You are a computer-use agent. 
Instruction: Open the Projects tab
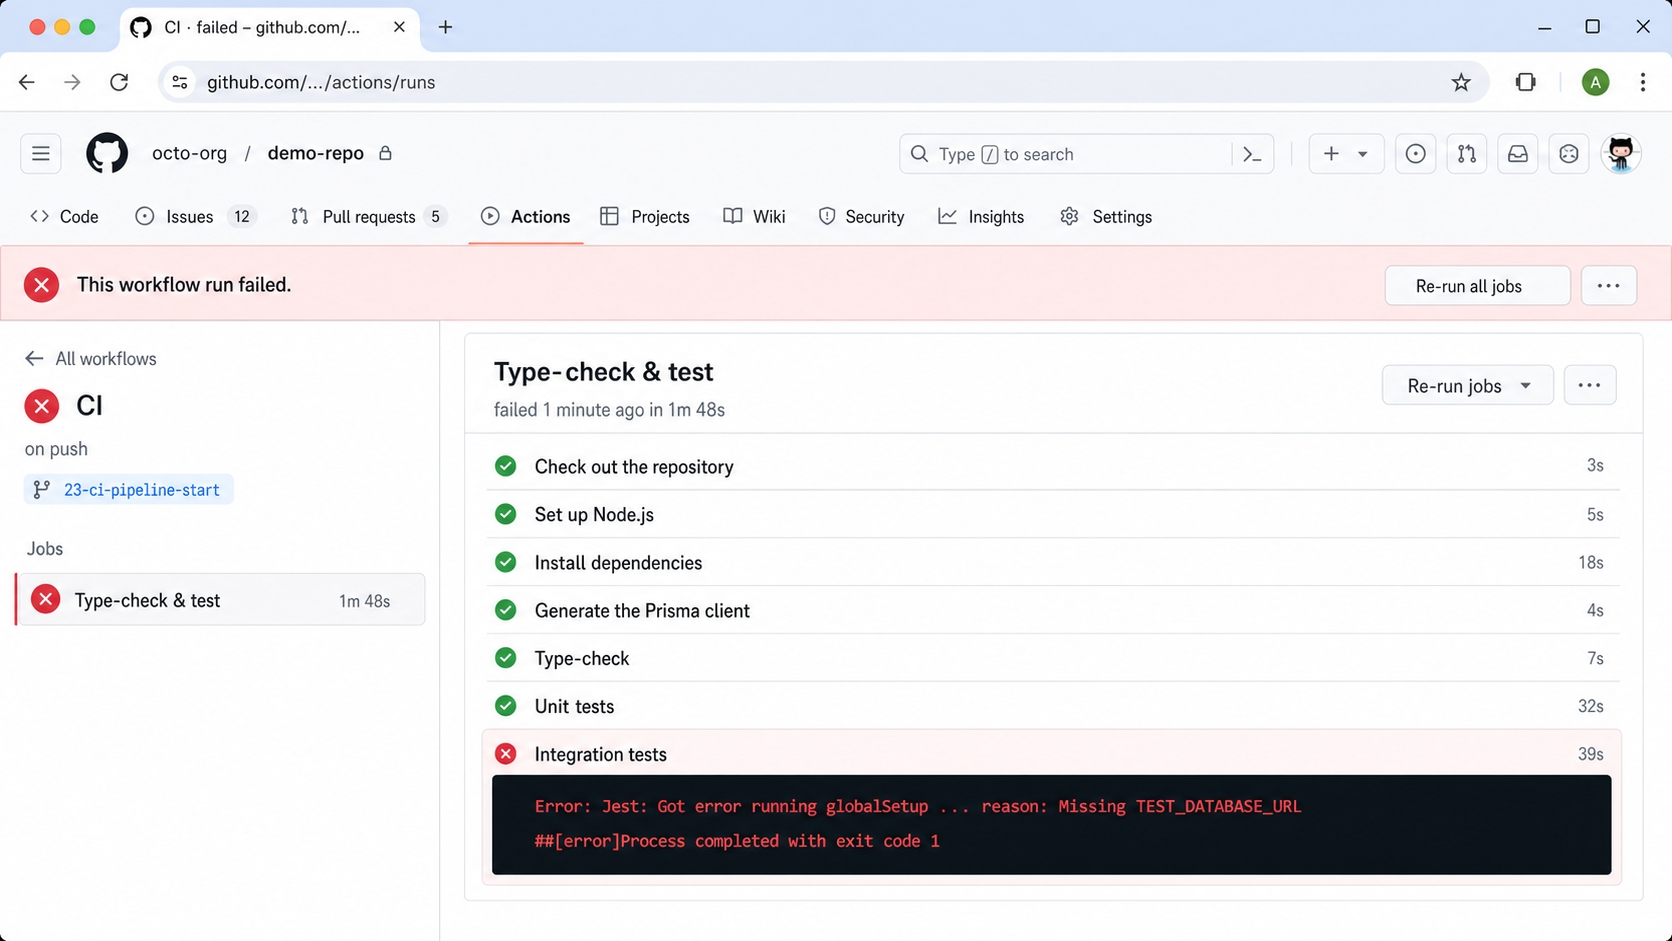(x=645, y=217)
